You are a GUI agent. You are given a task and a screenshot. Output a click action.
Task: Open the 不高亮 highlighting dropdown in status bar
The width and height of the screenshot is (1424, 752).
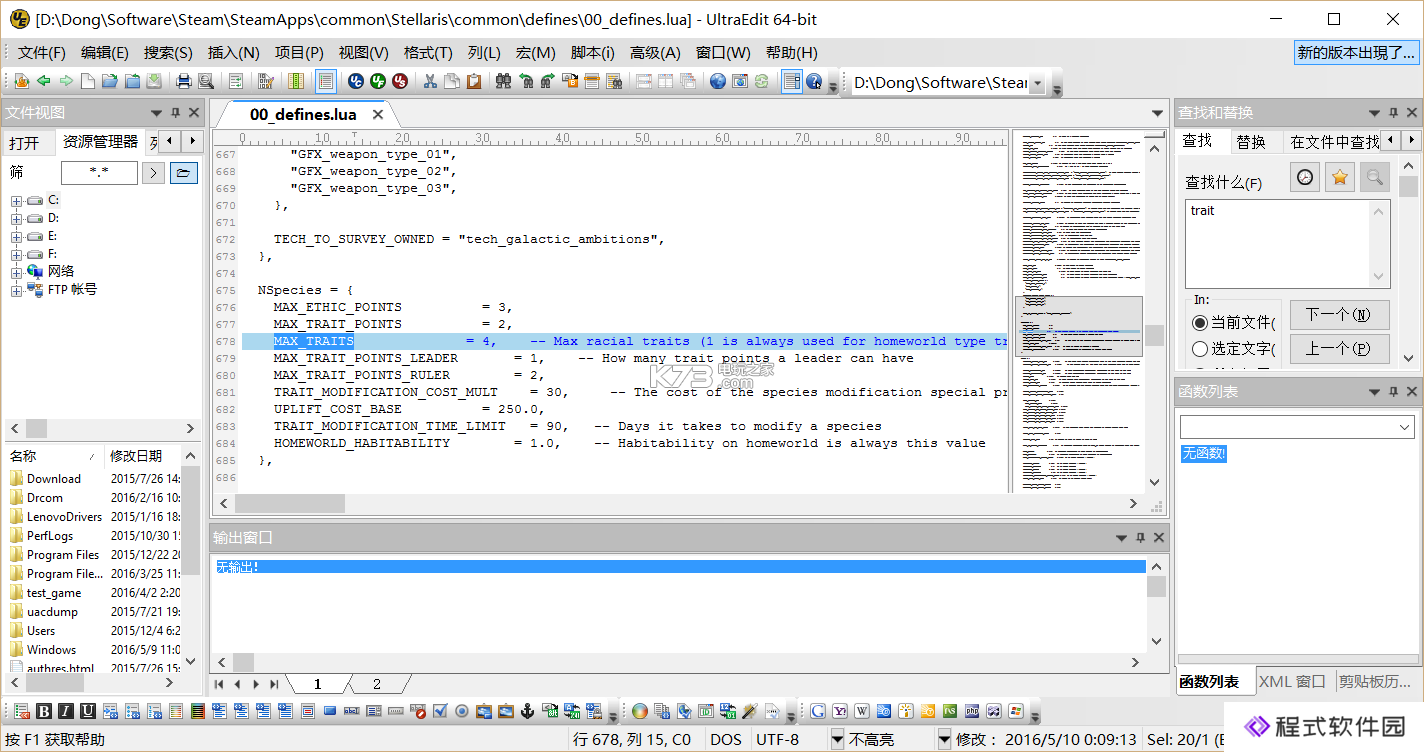[838, 739]
